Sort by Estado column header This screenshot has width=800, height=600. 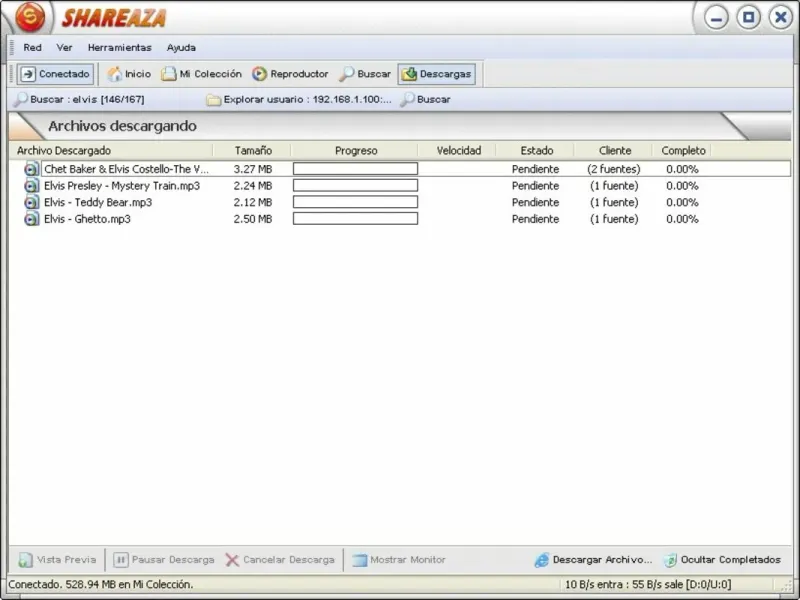pyautogui.click(x=536, y=151)
